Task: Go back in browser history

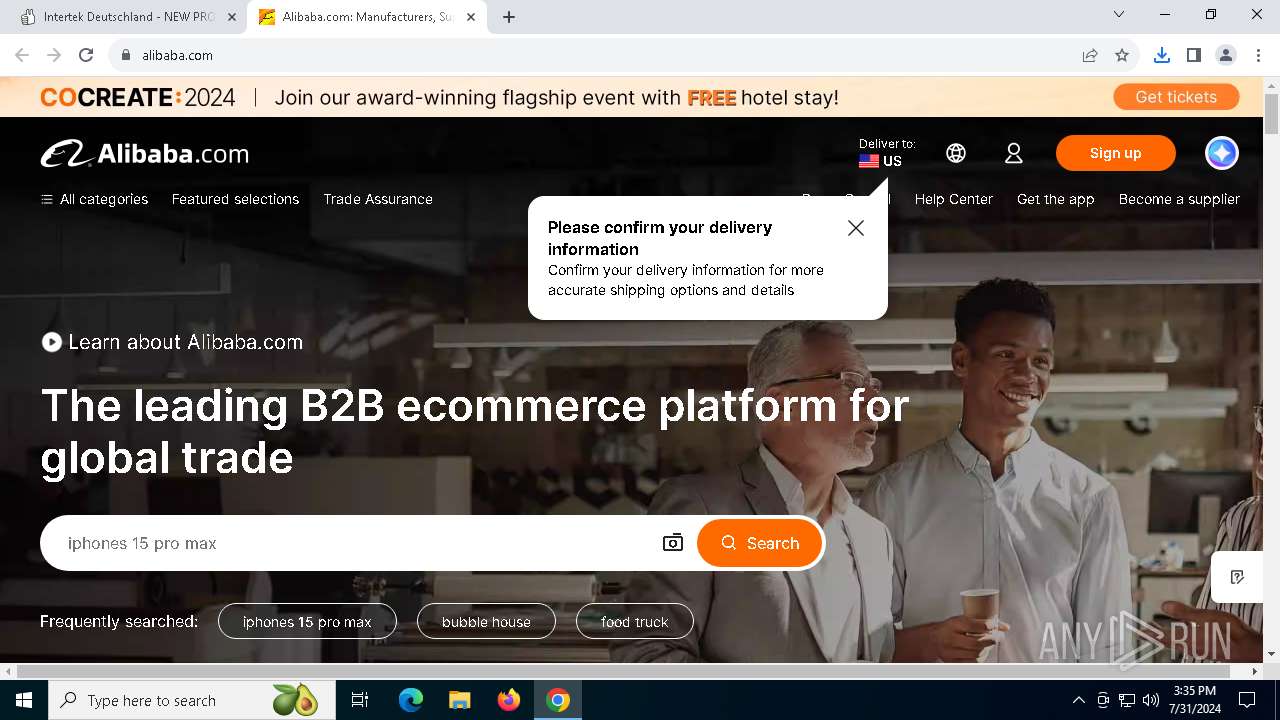Action: [x=22, y=55]
